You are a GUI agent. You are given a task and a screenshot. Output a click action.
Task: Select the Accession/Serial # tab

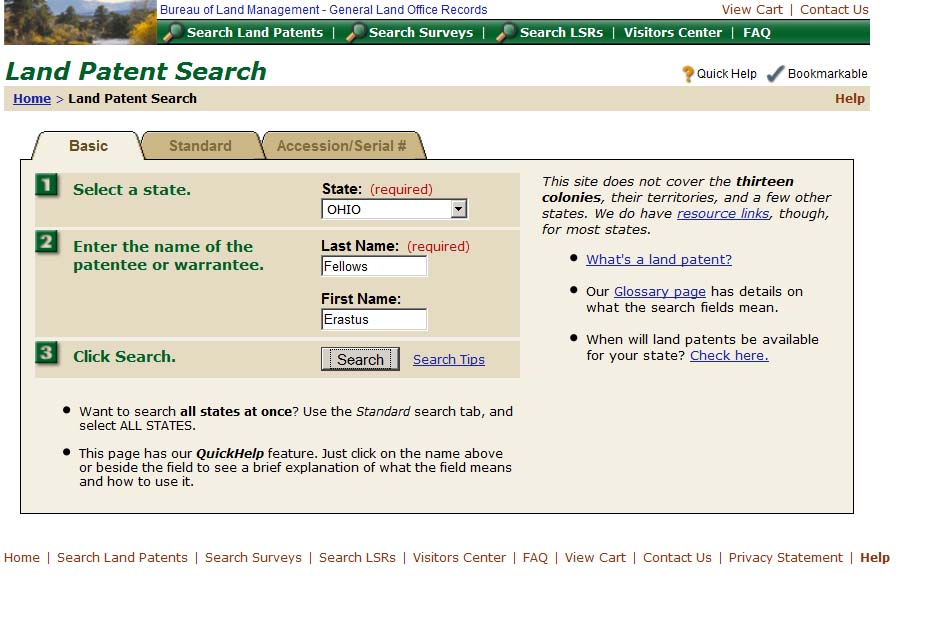click(x=341, y=146)
